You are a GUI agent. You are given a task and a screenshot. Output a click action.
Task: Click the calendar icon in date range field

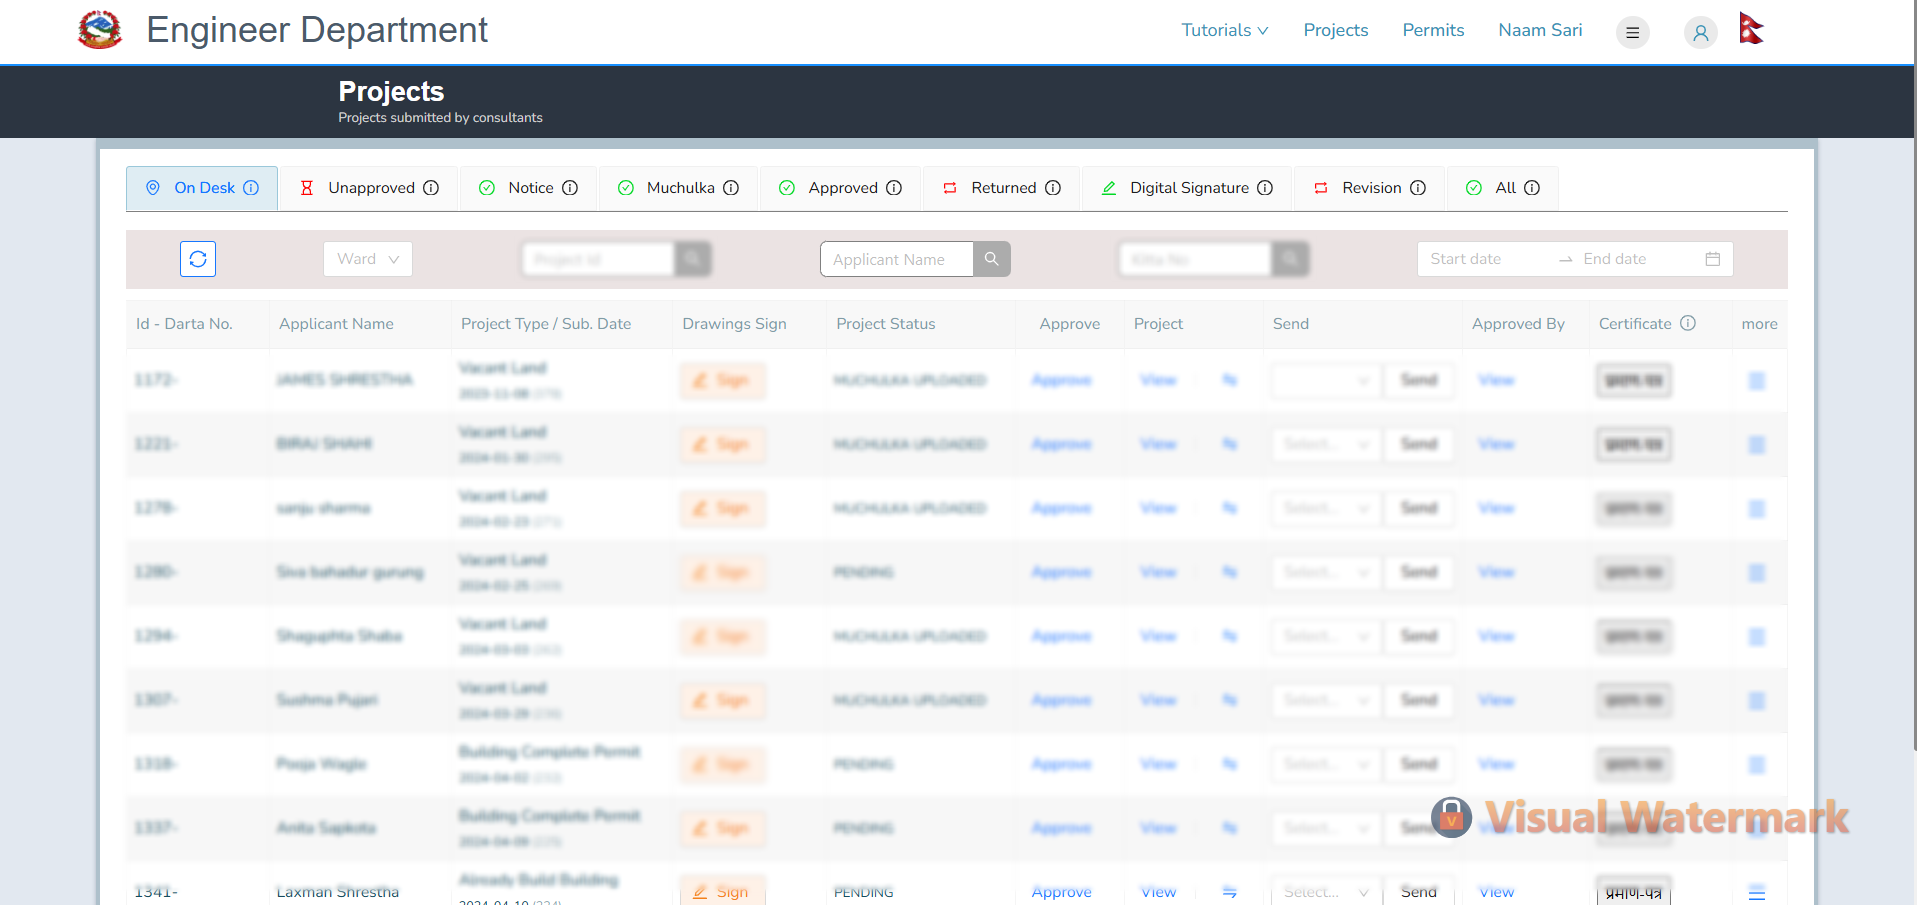coord(1712,259)
